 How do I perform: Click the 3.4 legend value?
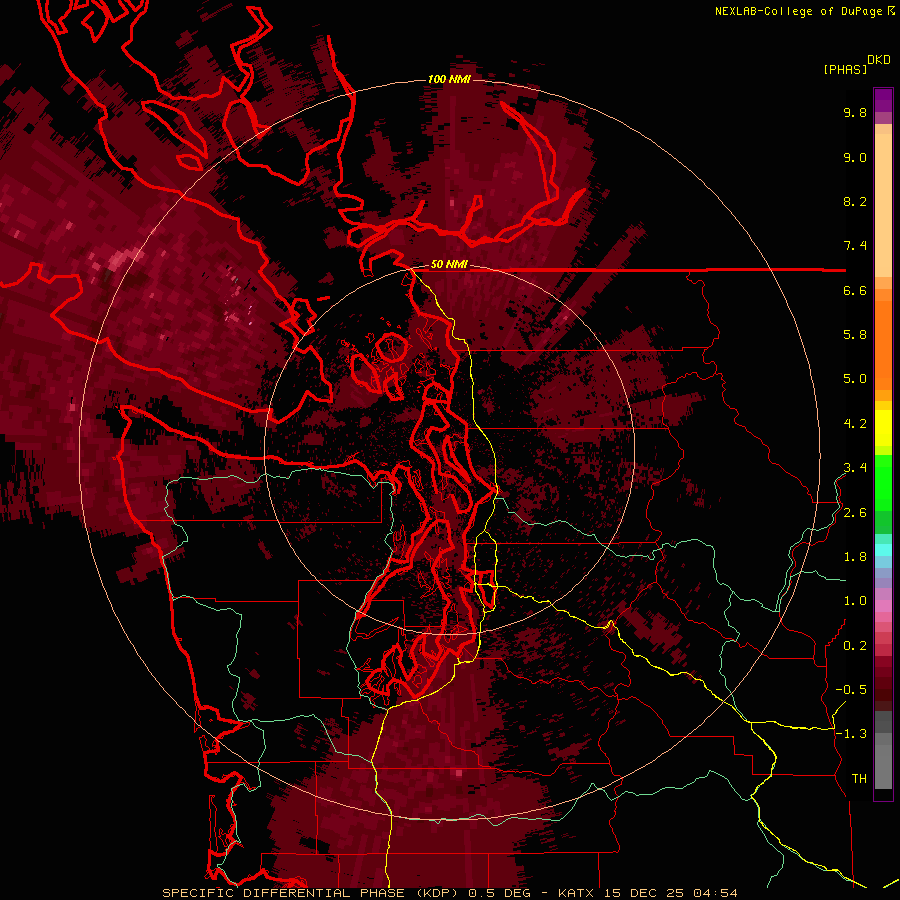[855, 468]
